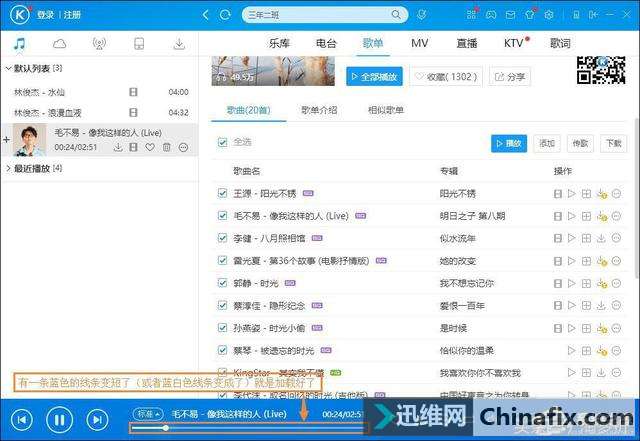Collapse the 默认列表 group

tap(8, 68)
